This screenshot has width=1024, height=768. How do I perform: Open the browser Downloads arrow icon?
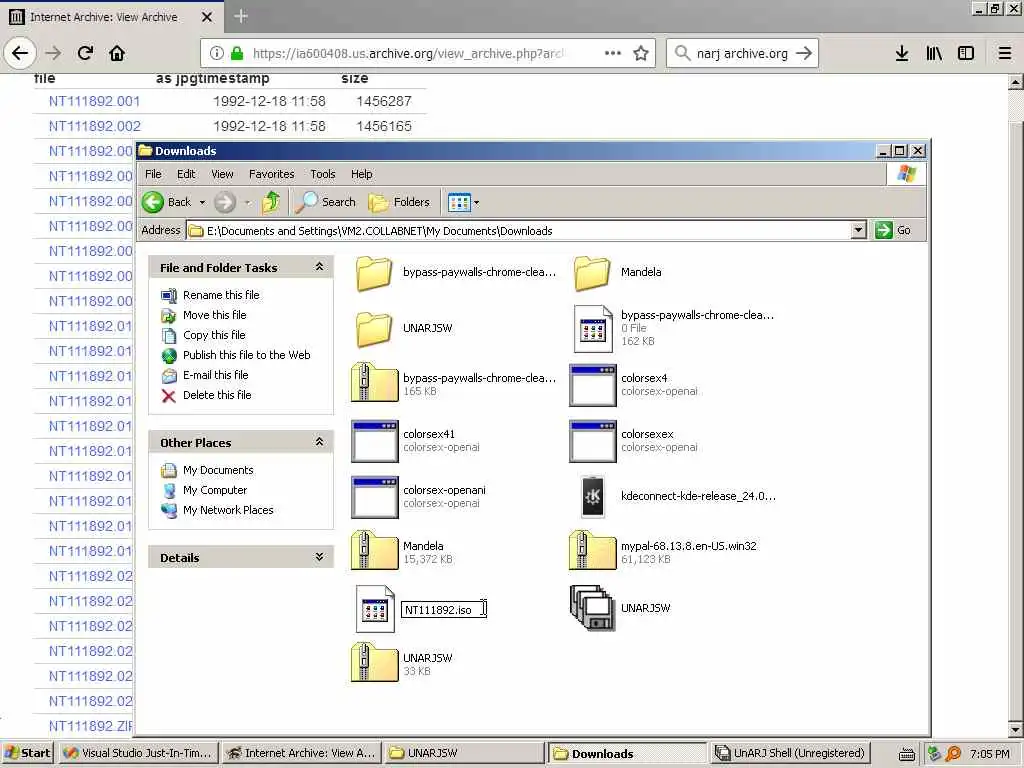[x=902, y=53]
